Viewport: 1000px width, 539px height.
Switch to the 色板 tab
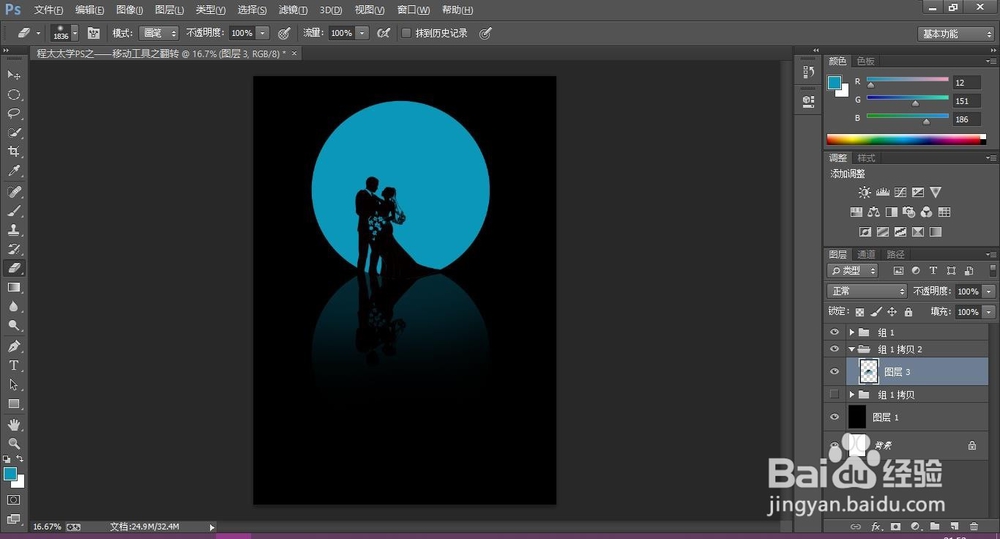(865, 61)
